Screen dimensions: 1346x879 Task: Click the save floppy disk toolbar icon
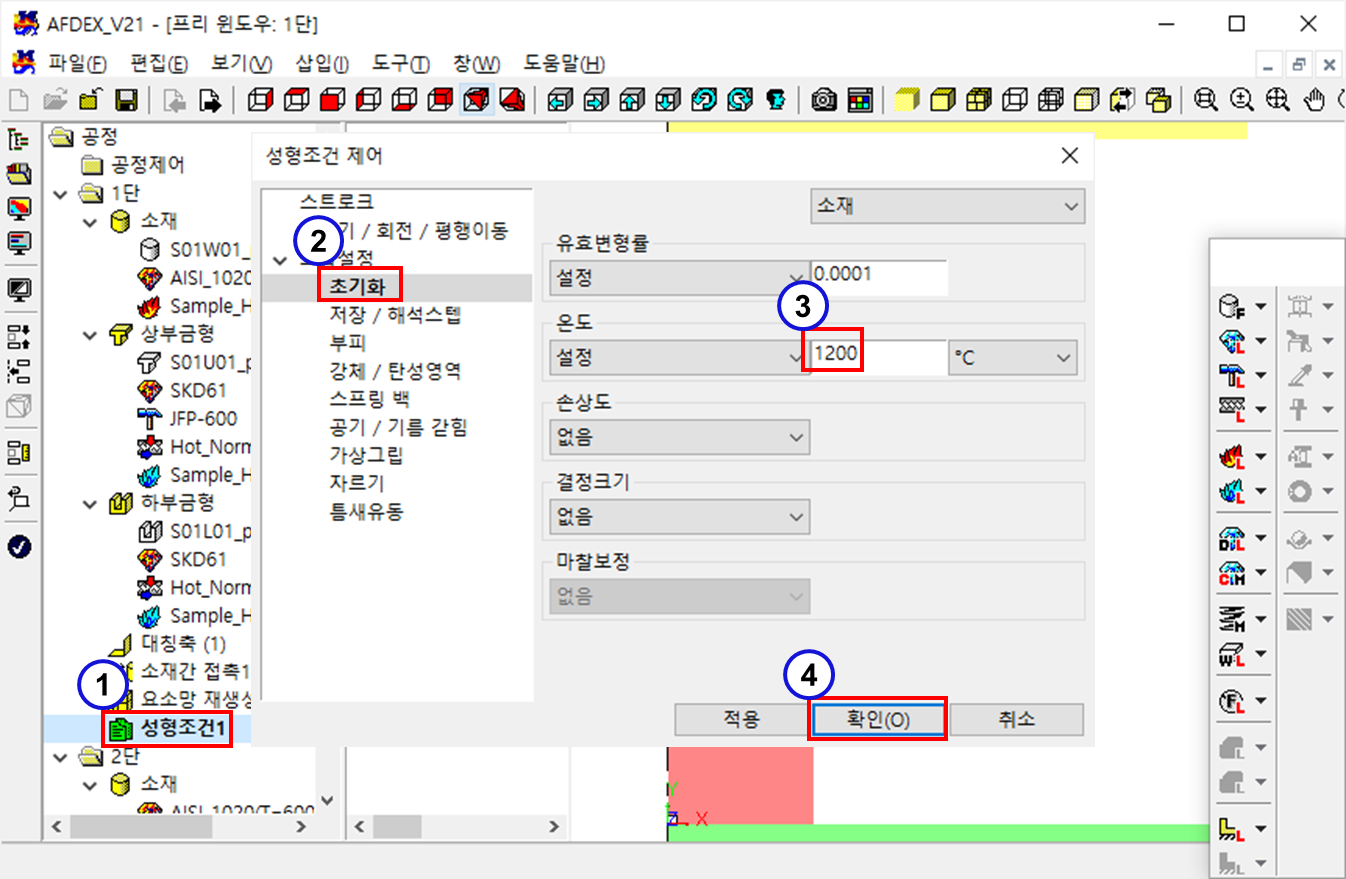pos(126,100)
